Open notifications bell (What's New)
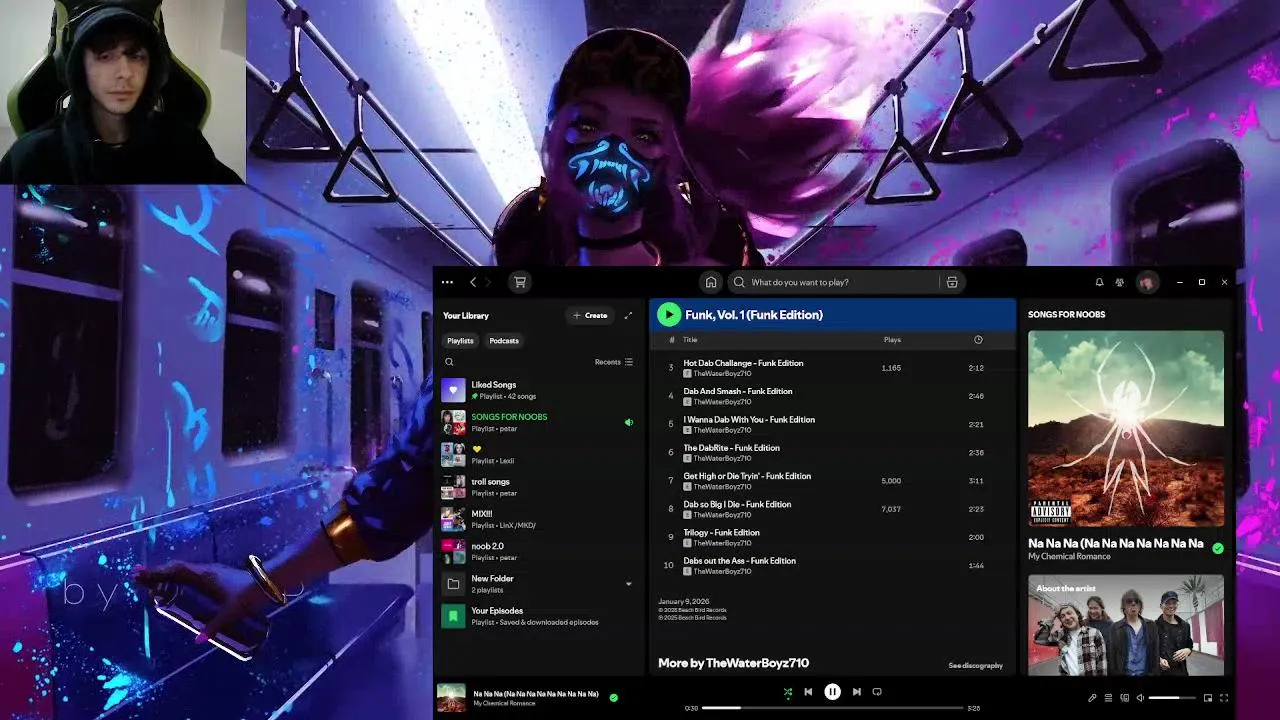Viewport: 1280px width, 720px height. [1099, 282]
